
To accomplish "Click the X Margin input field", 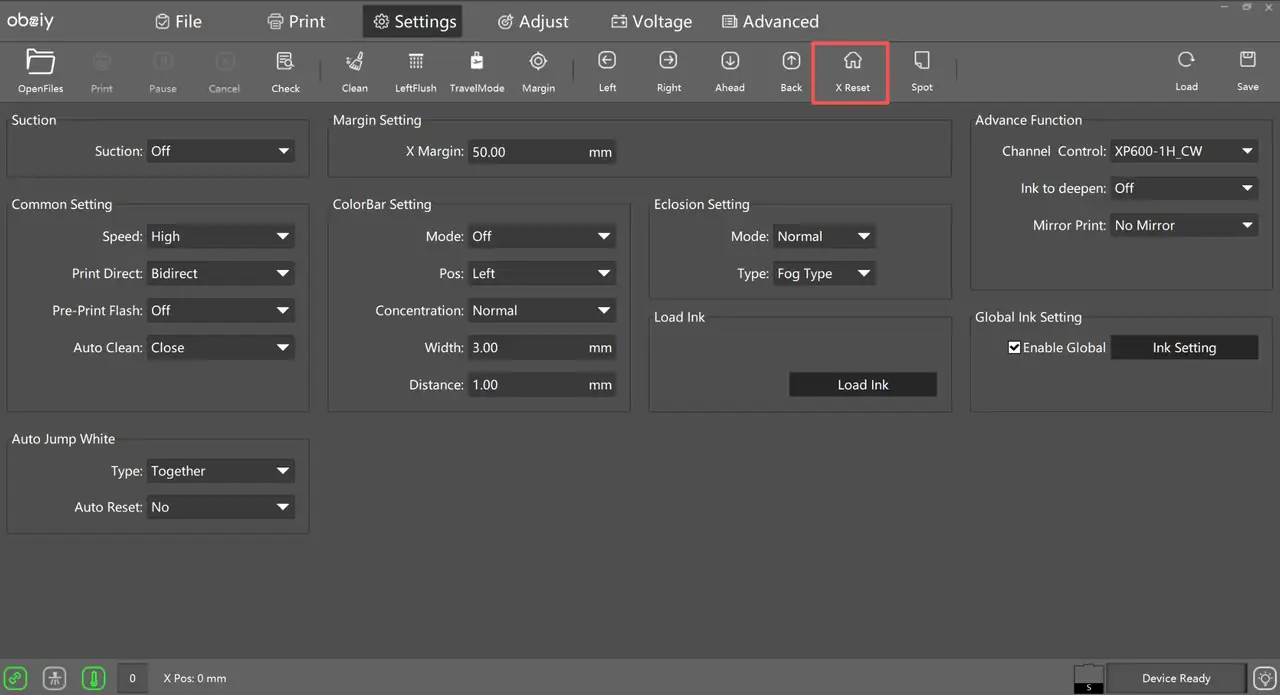I will 542,153.
